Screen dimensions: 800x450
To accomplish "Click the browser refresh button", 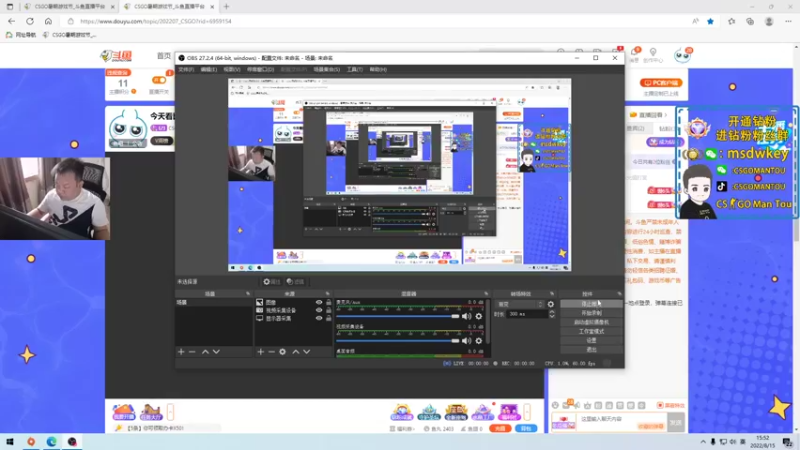I will [x=30, y=21].
